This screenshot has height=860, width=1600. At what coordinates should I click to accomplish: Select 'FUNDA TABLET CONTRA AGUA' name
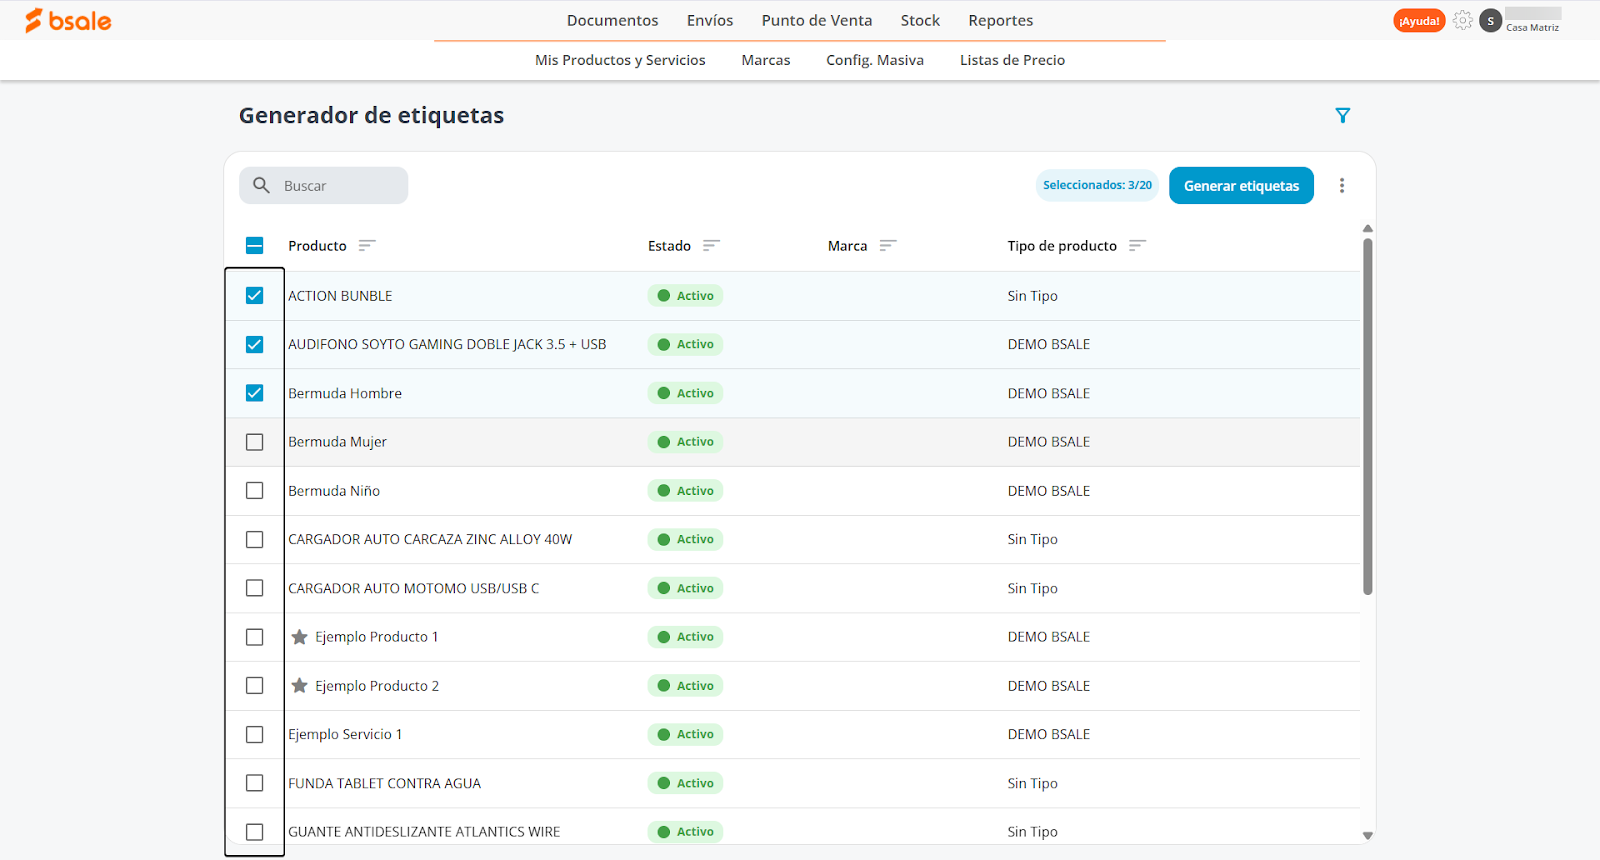pyautogui.click(x=384, y=783)
